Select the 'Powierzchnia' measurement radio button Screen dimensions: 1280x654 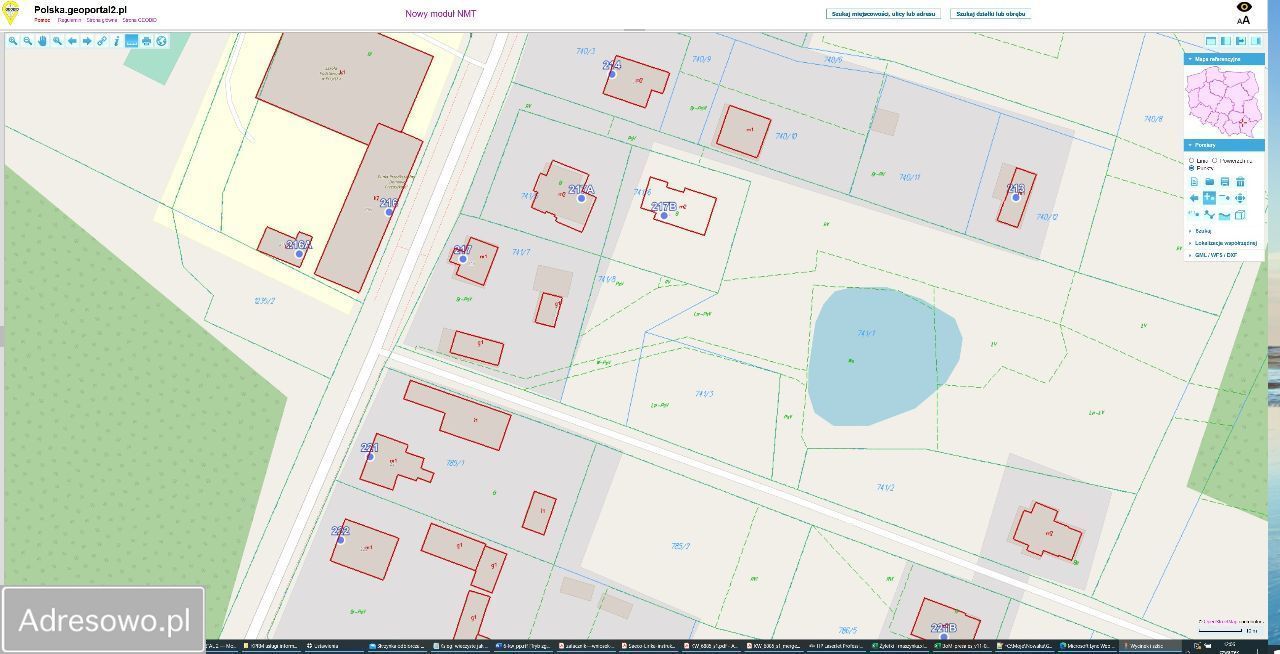(x=1215, y=160)
